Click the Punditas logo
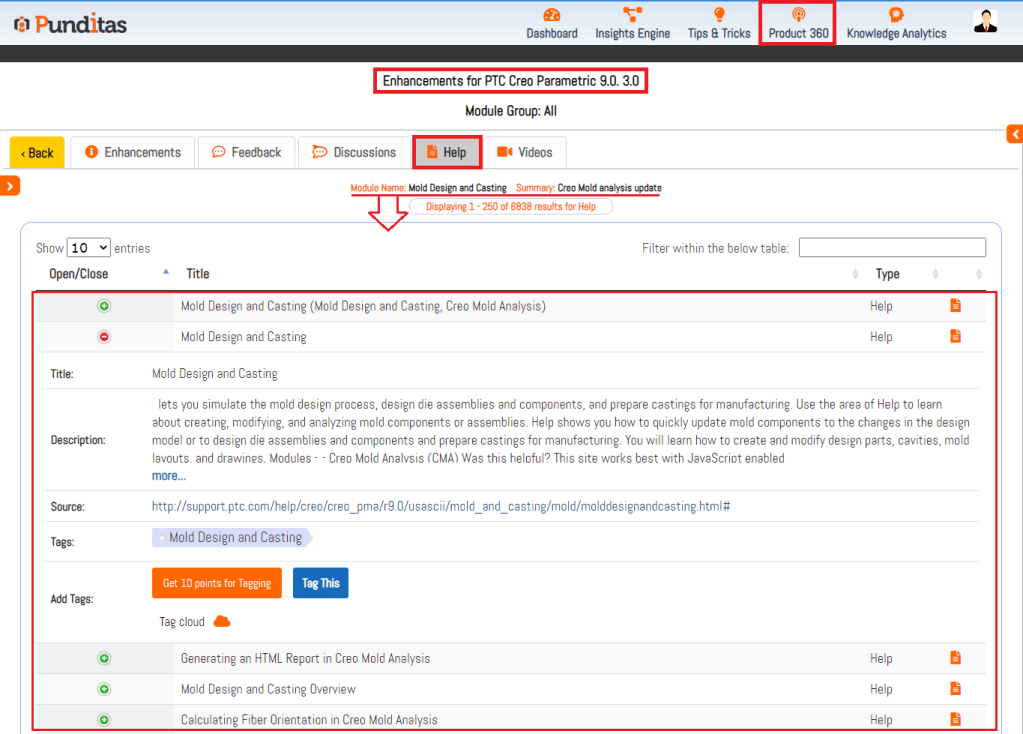Screen dimensions: 1023x734 pos(70,24)
